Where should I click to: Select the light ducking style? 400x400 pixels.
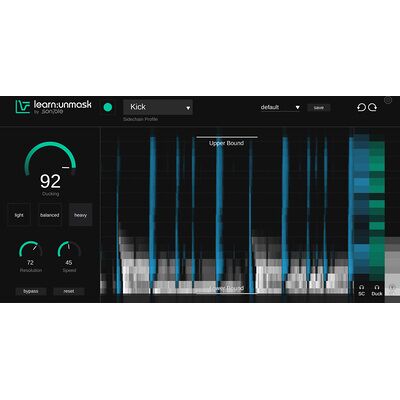click(x=19, y=215)
